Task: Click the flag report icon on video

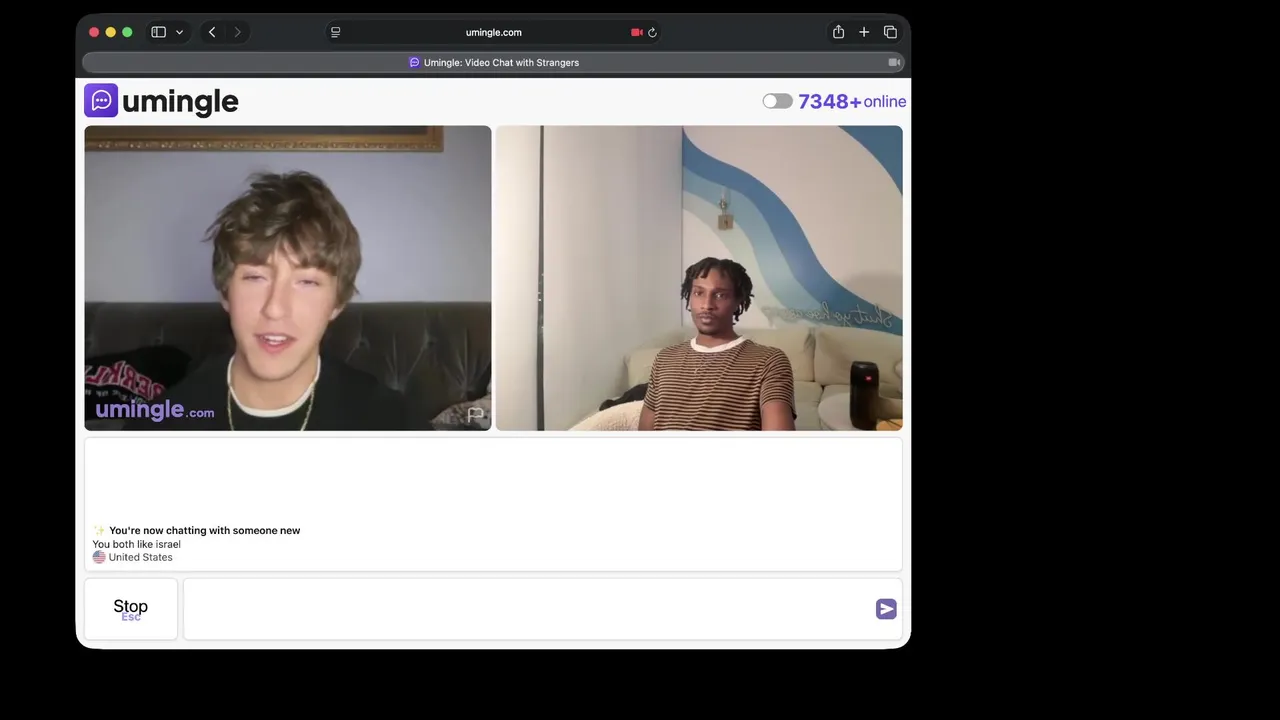Action: pos(475,414)
